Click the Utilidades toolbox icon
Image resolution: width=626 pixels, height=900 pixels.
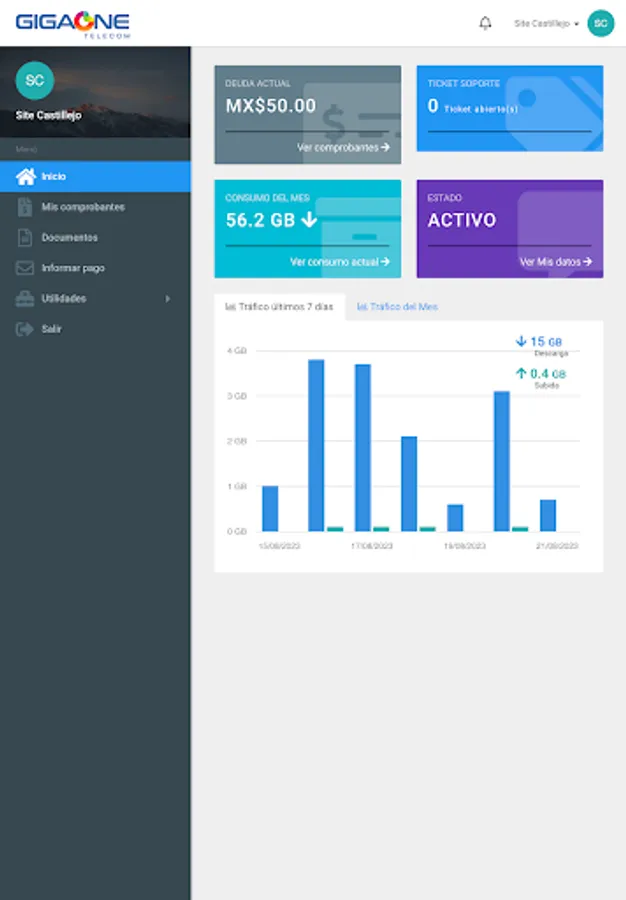pos(25,298)
